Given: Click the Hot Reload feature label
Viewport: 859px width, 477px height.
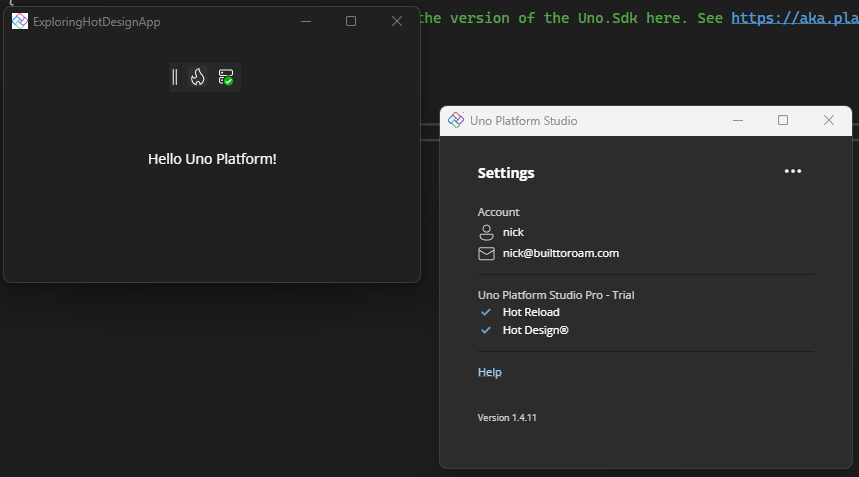Looking at the screenshot, I should point(531,312).
